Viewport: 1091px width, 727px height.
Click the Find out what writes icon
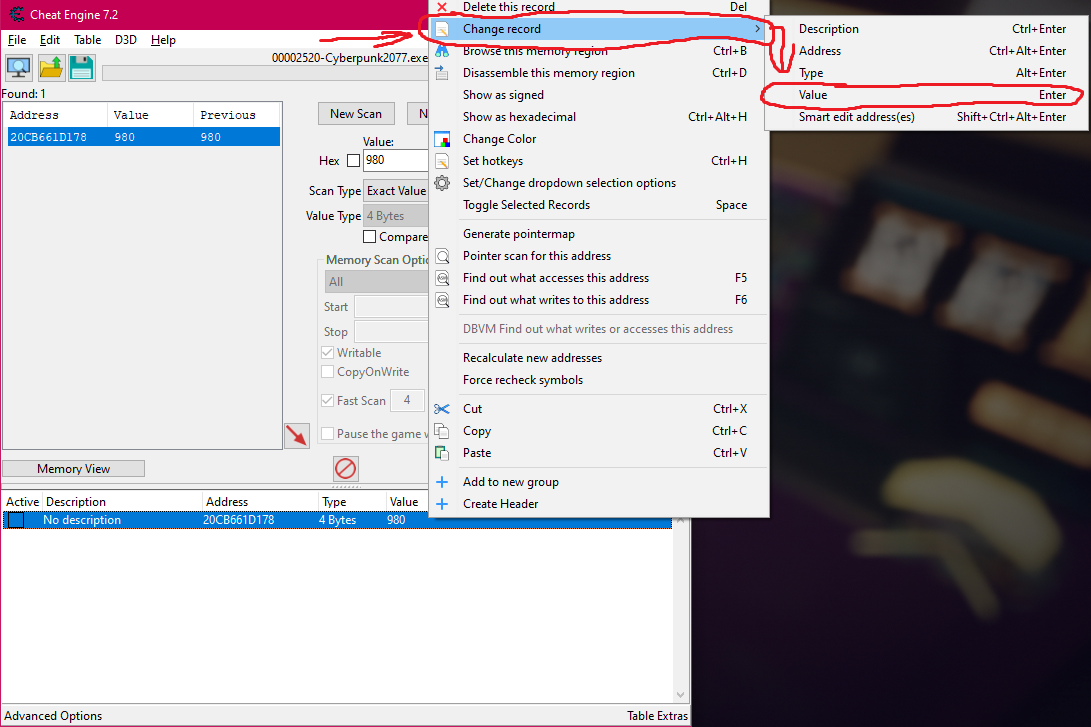(x=442, y=300)
